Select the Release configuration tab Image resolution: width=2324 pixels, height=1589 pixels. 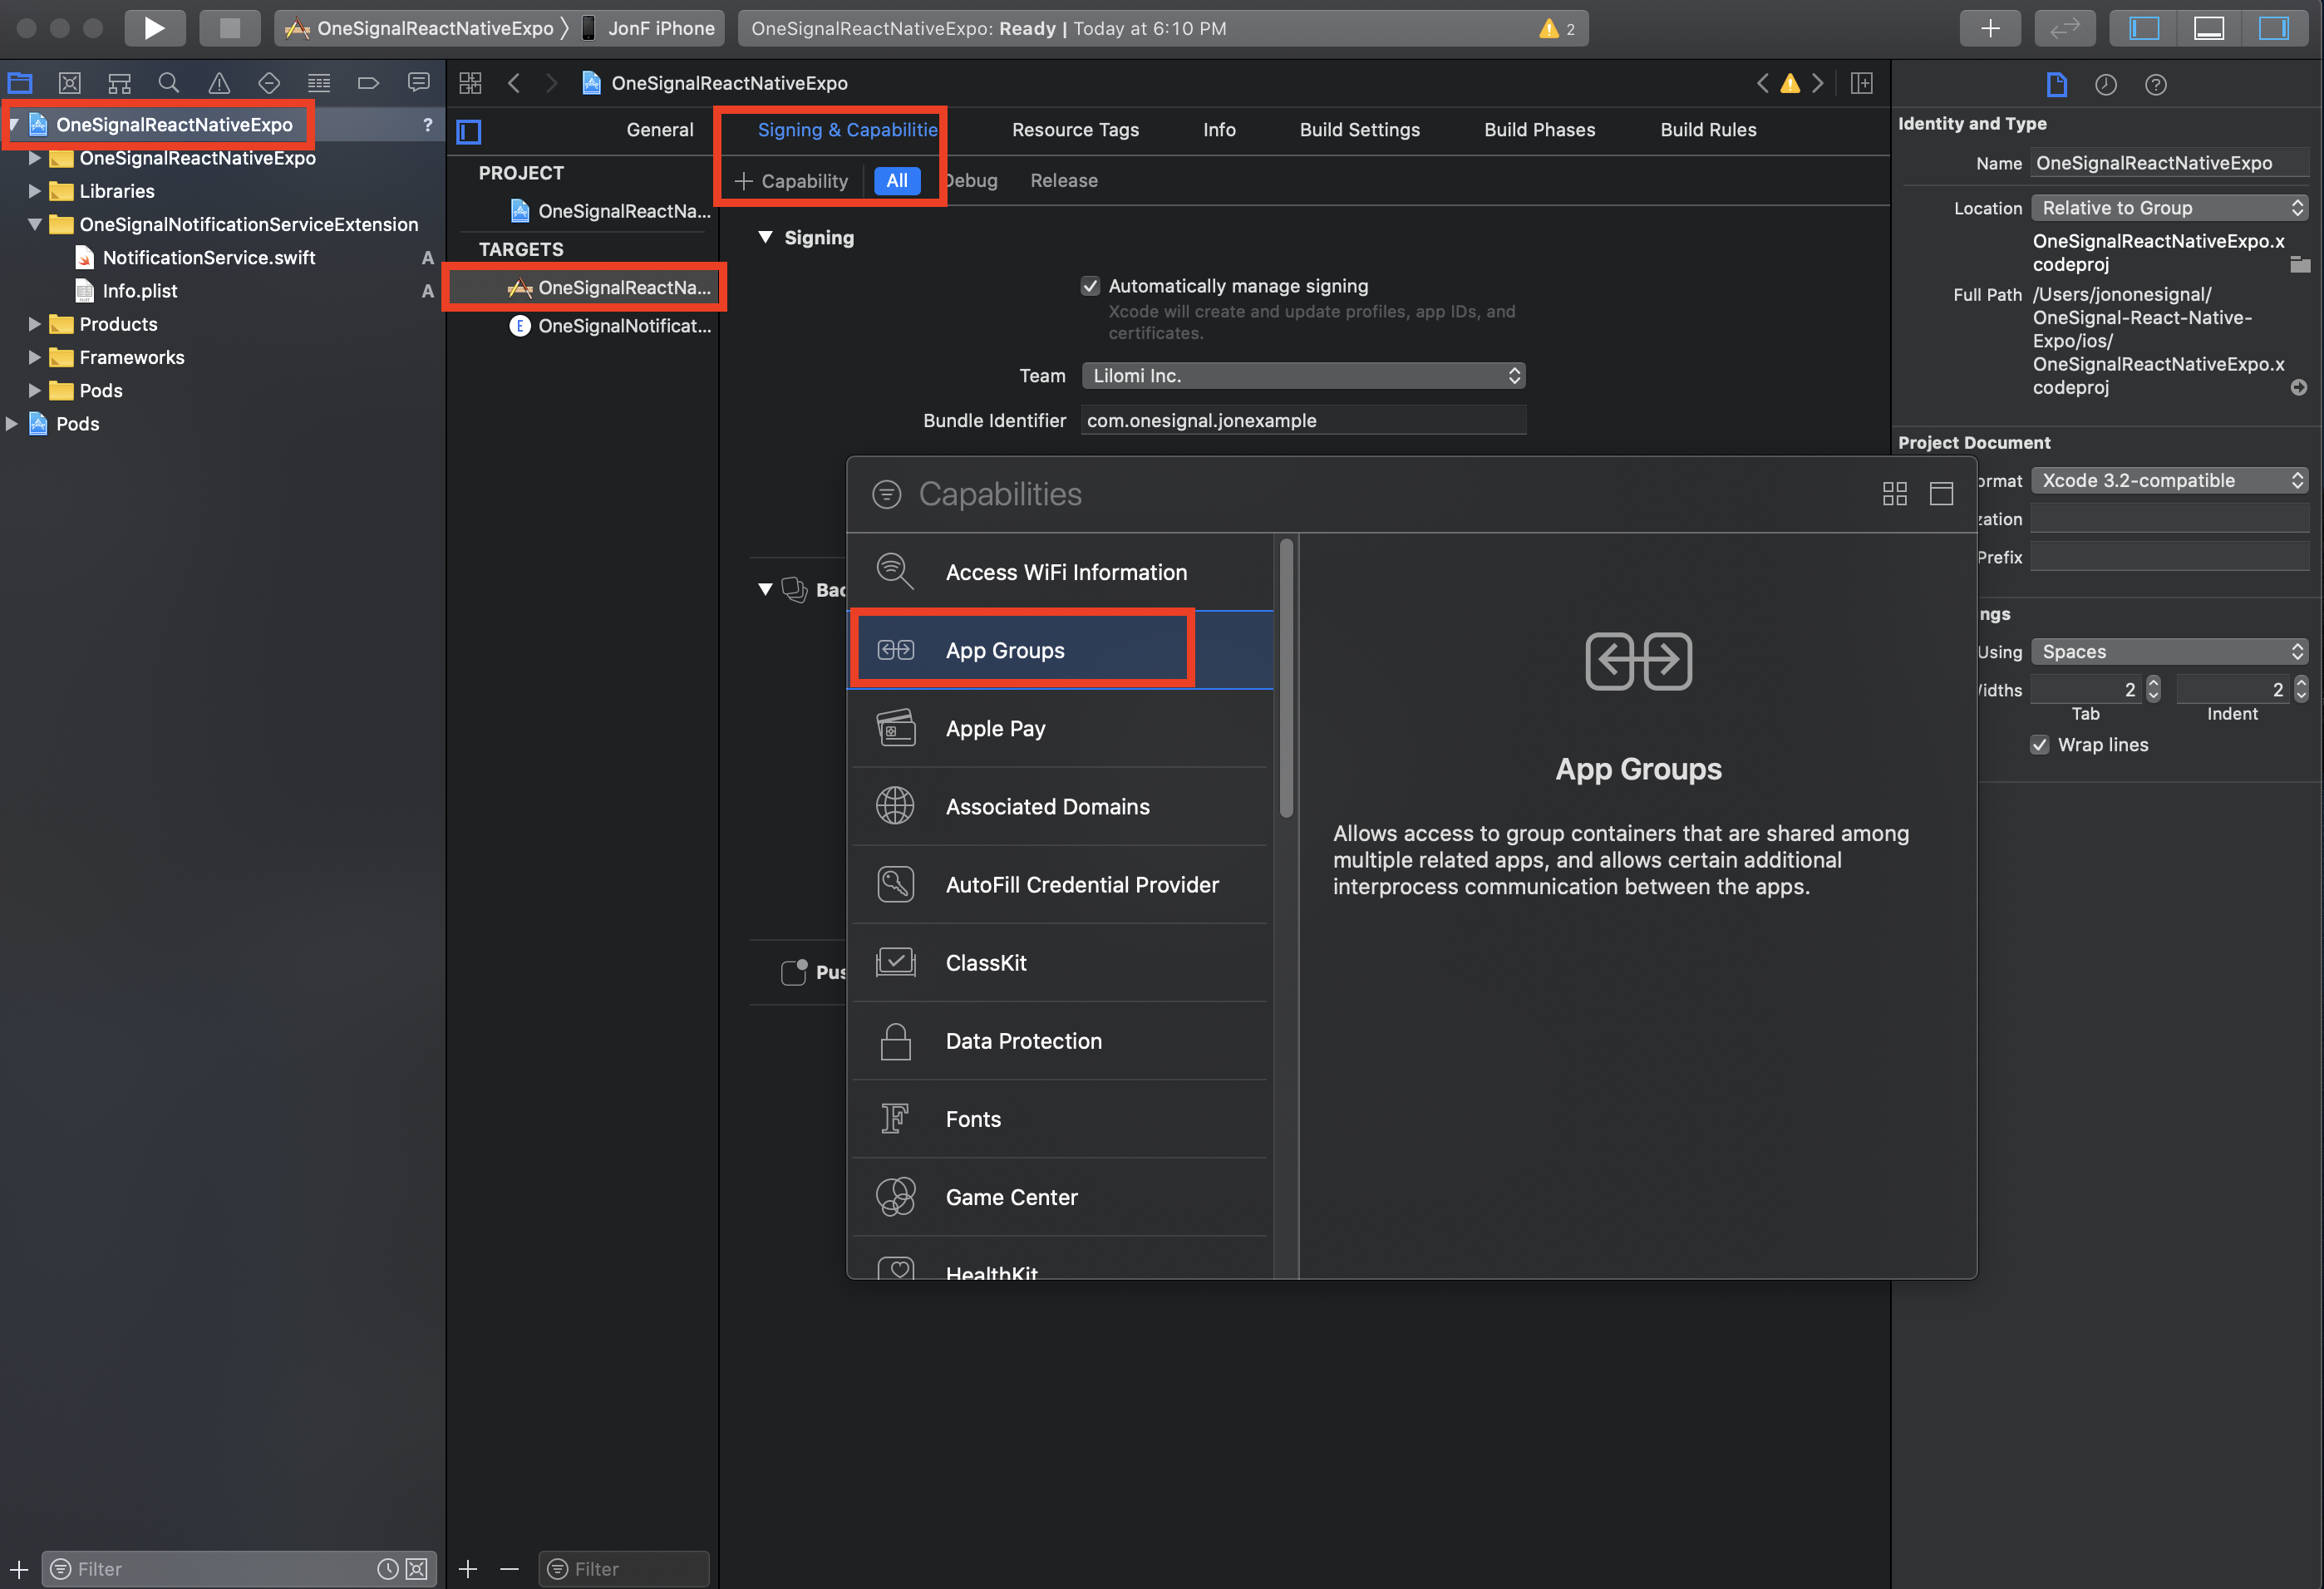[x=1063, y=181]
